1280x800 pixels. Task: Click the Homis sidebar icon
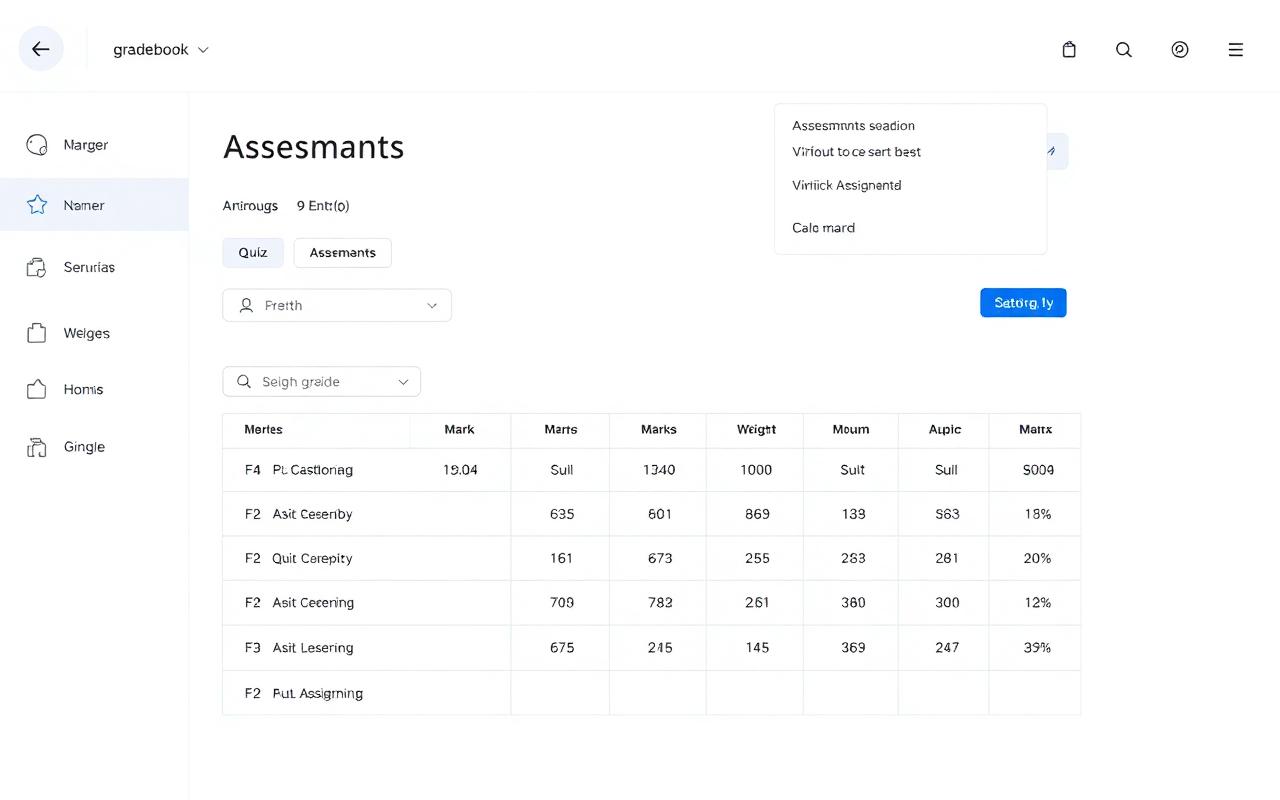coord(37,389)
